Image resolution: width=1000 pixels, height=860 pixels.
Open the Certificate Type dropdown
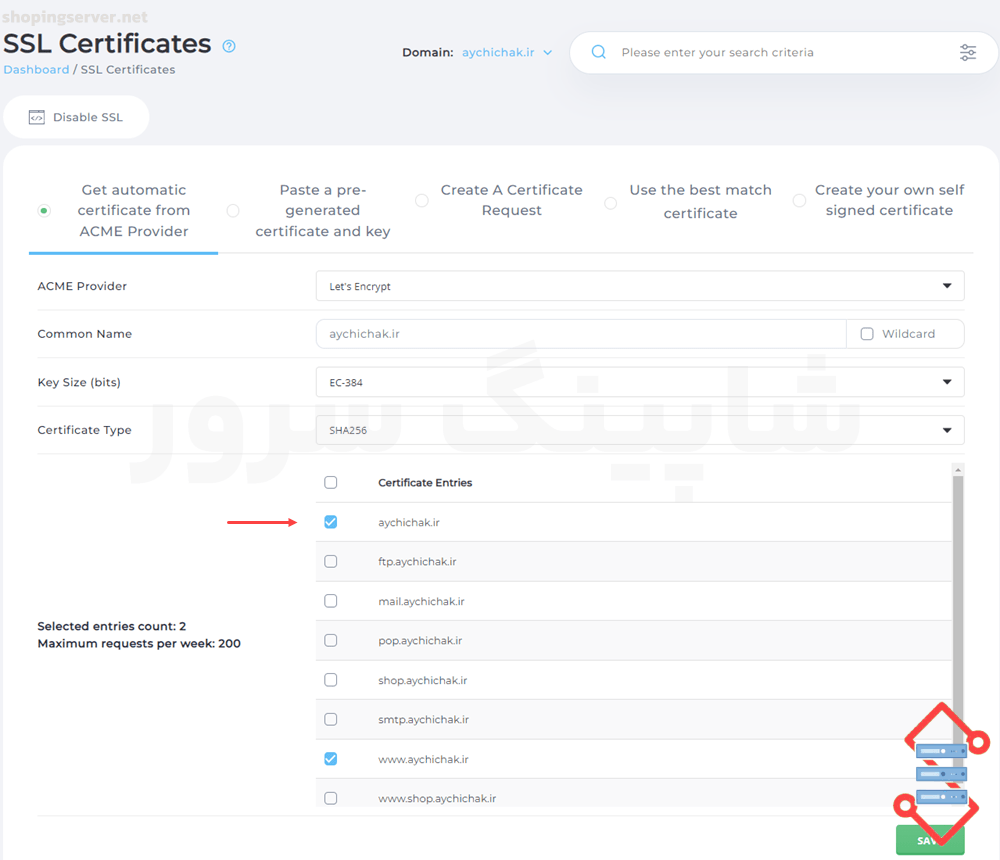click(x=640, y=430)
